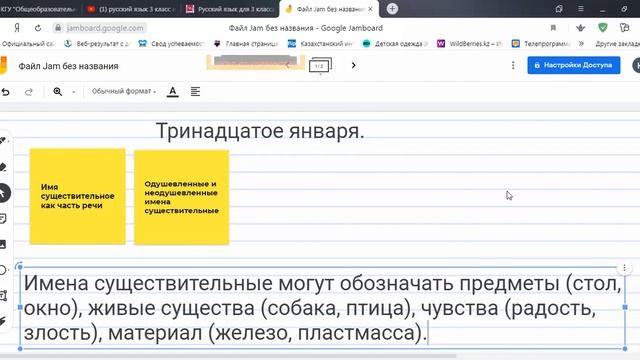Change text alignment with the align icon
The width and height of the screenshot is (640, 360).
[196, 91]
